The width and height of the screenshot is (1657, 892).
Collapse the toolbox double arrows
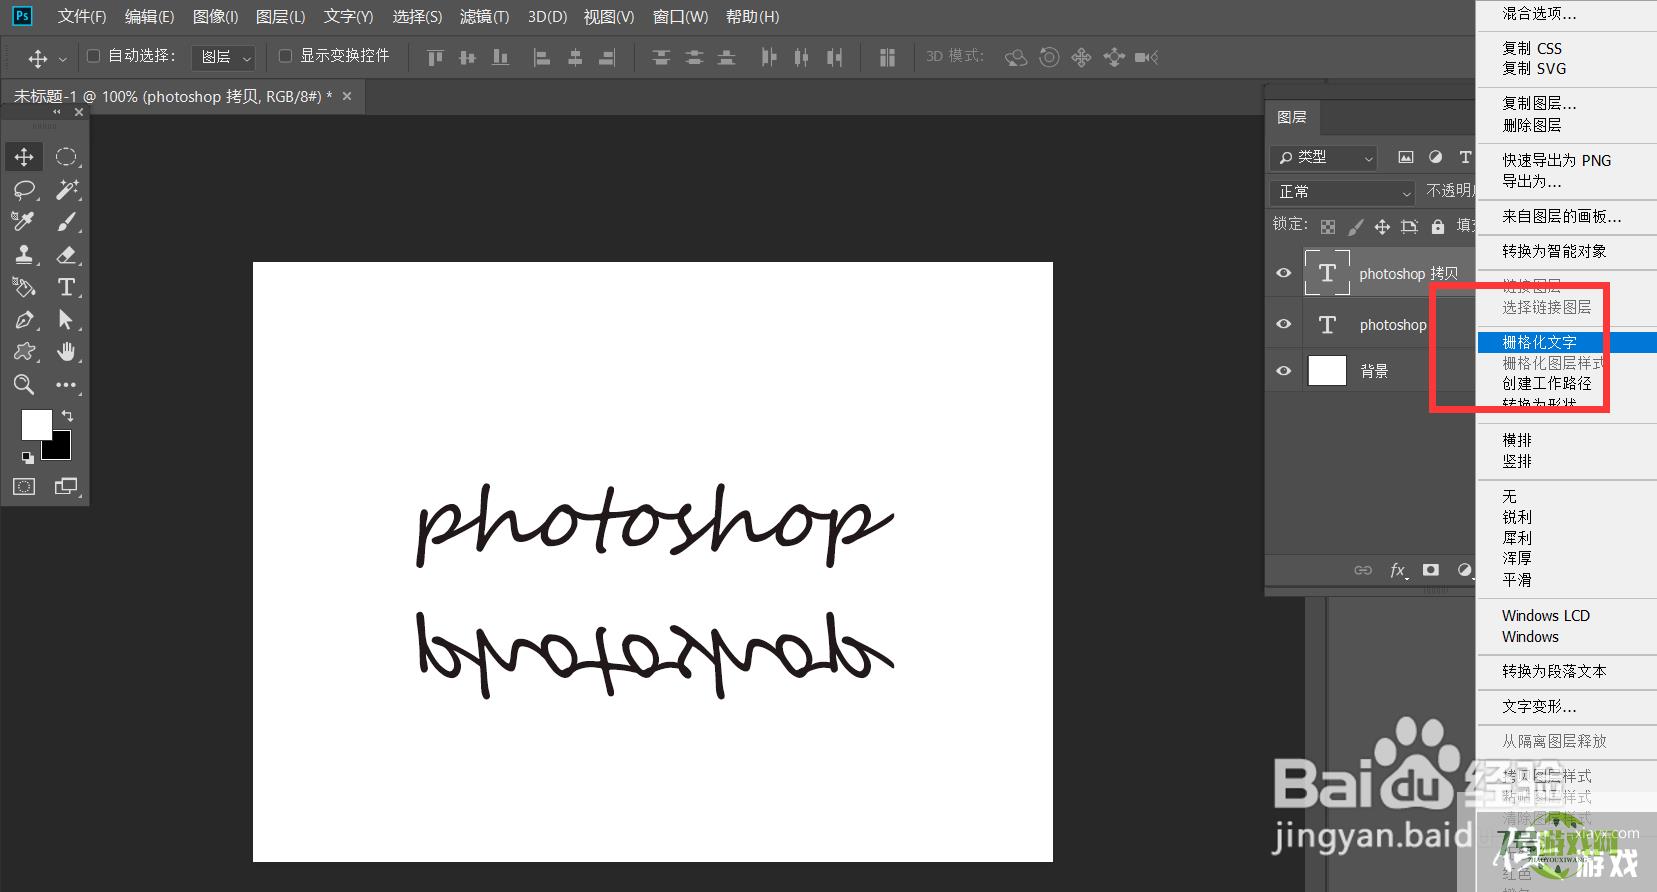coord(57,112)
